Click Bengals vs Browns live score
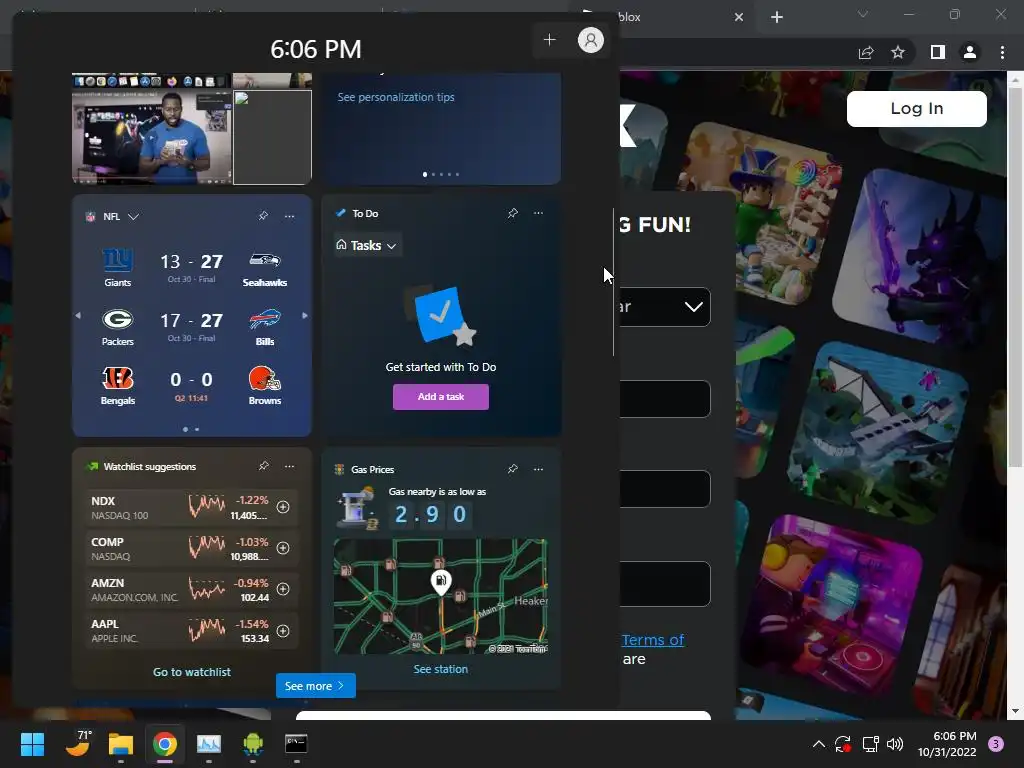Image resolution: width=1024 pixels, height=768 pixels. (191, 386)
